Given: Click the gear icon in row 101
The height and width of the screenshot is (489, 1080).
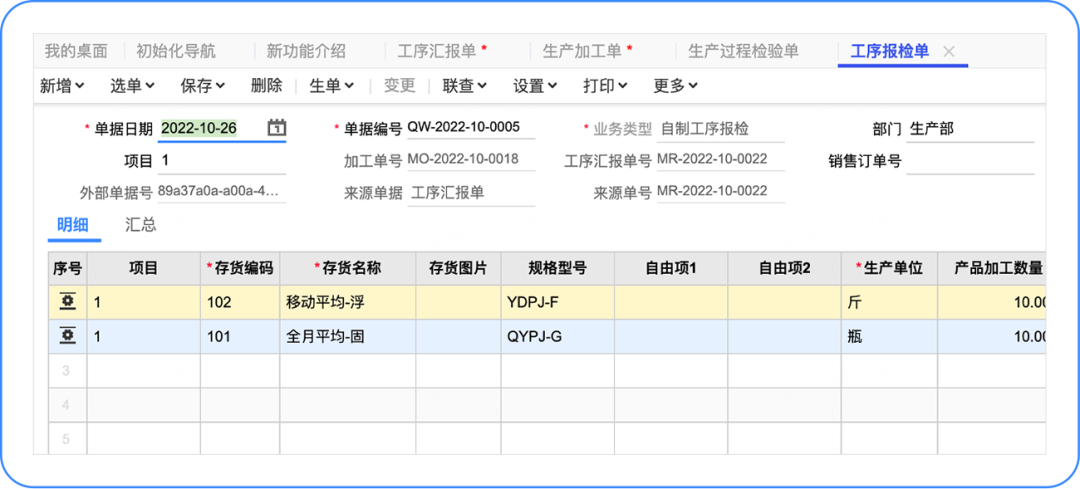Looking at the screenshot, I should coord(68,336).
